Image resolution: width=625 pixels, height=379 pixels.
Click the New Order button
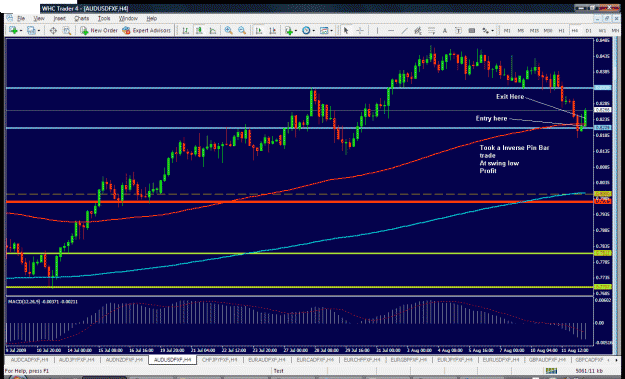click(x=99, y=30)
